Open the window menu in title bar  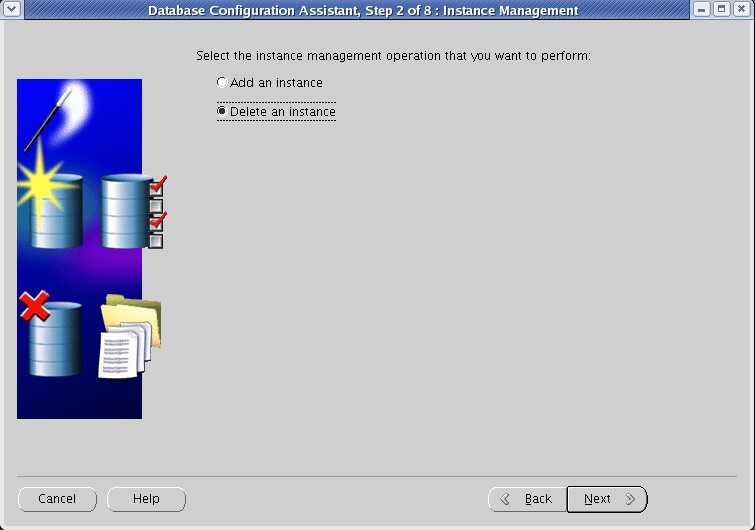point(12,9)
